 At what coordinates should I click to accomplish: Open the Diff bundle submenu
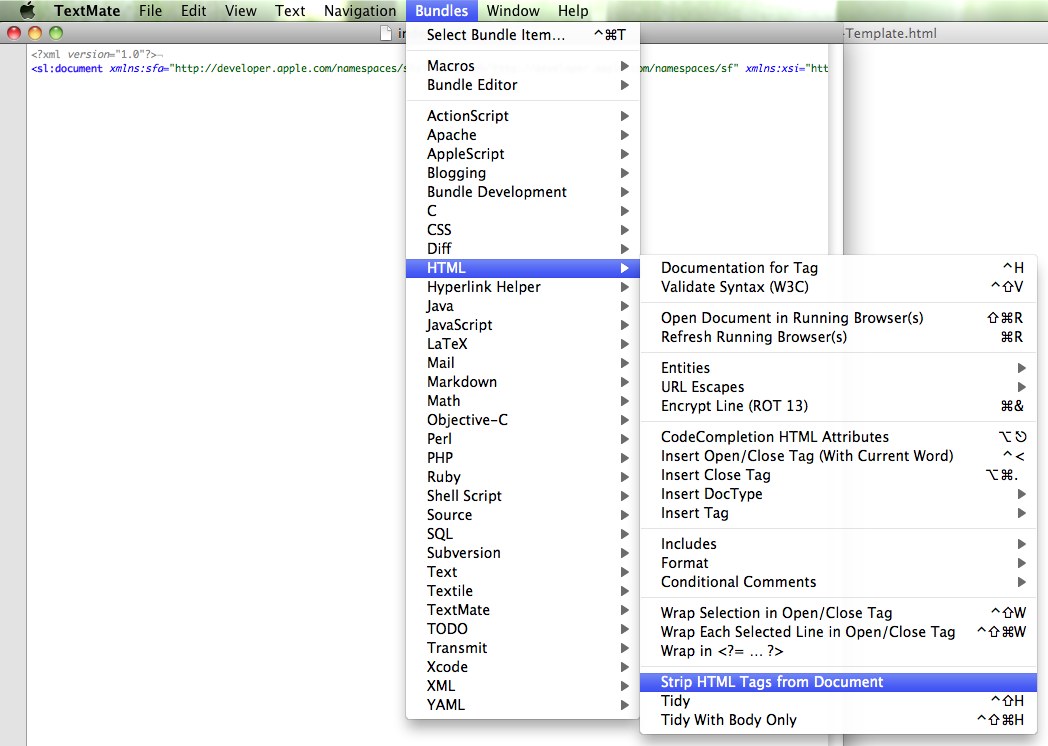point(523,249)
